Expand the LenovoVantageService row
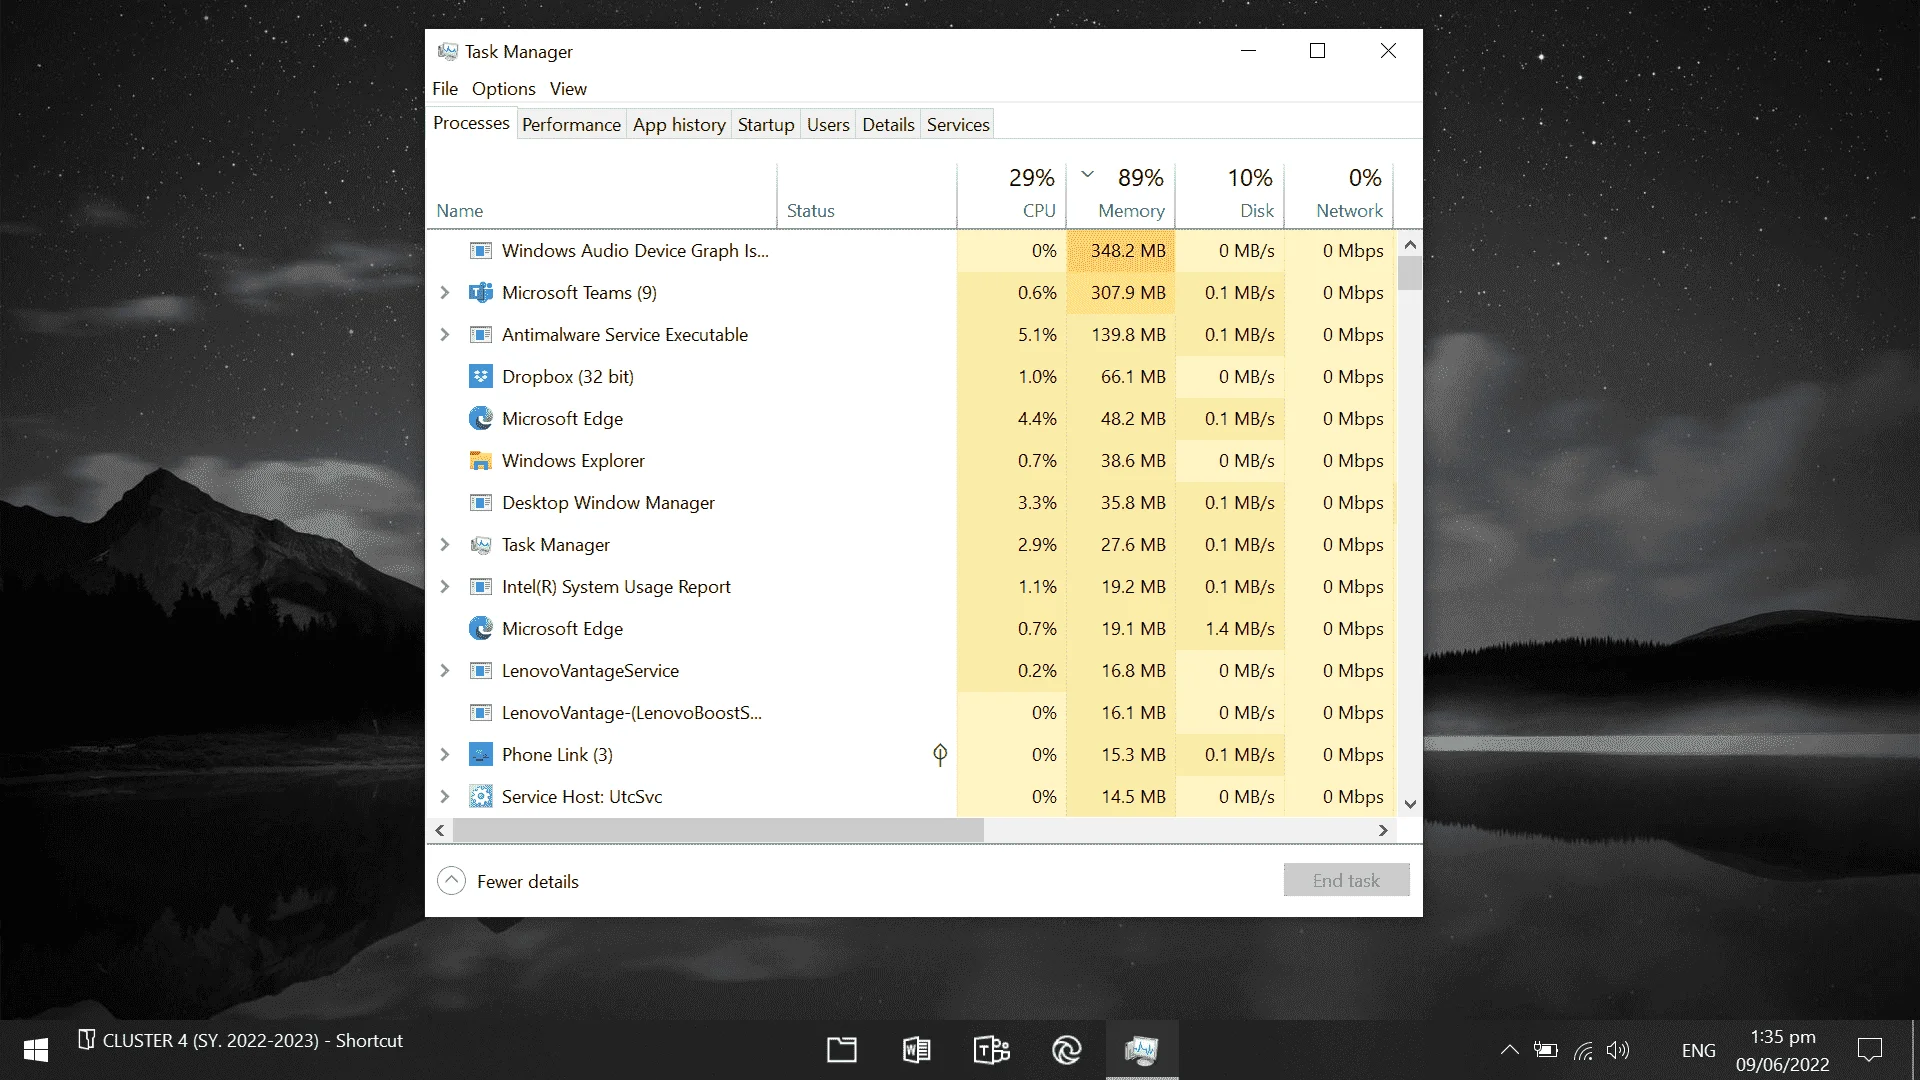 (x=445, y=671)
